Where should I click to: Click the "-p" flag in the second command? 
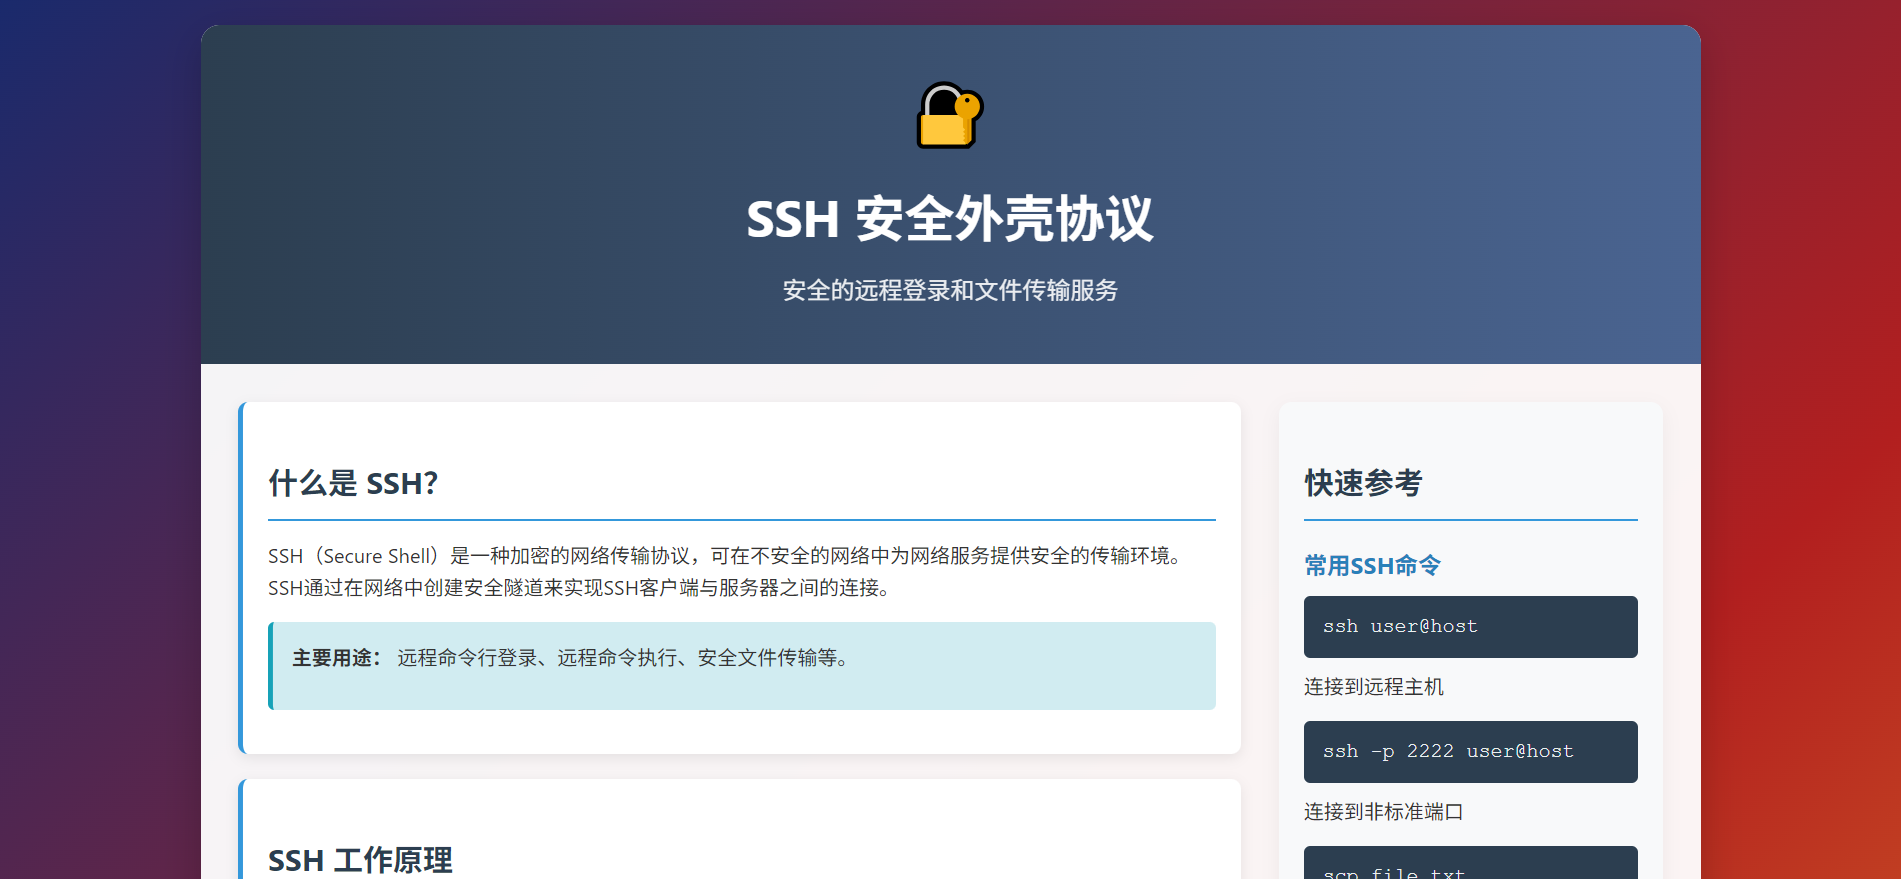coord(1382,752)
